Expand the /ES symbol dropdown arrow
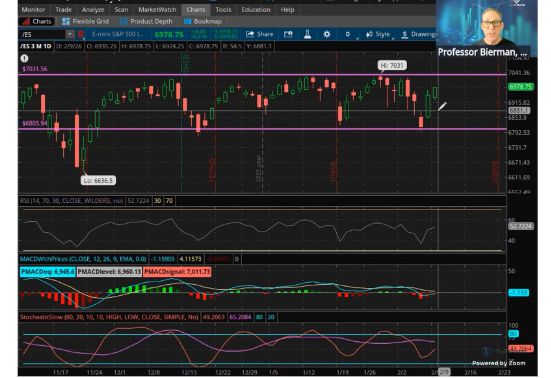The height and width of the screenshot is (378, 551). tap(70, 34)
